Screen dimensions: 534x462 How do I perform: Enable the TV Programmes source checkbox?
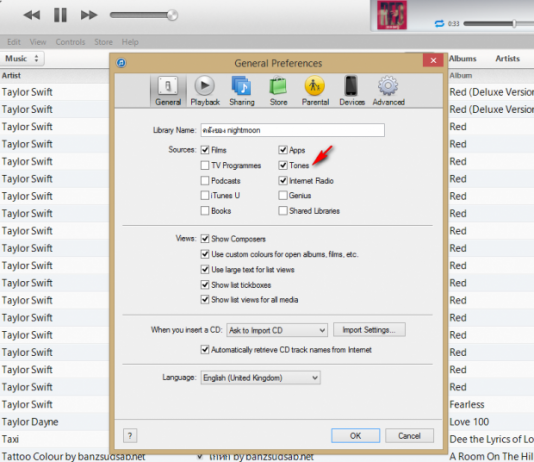click(205, 165)
